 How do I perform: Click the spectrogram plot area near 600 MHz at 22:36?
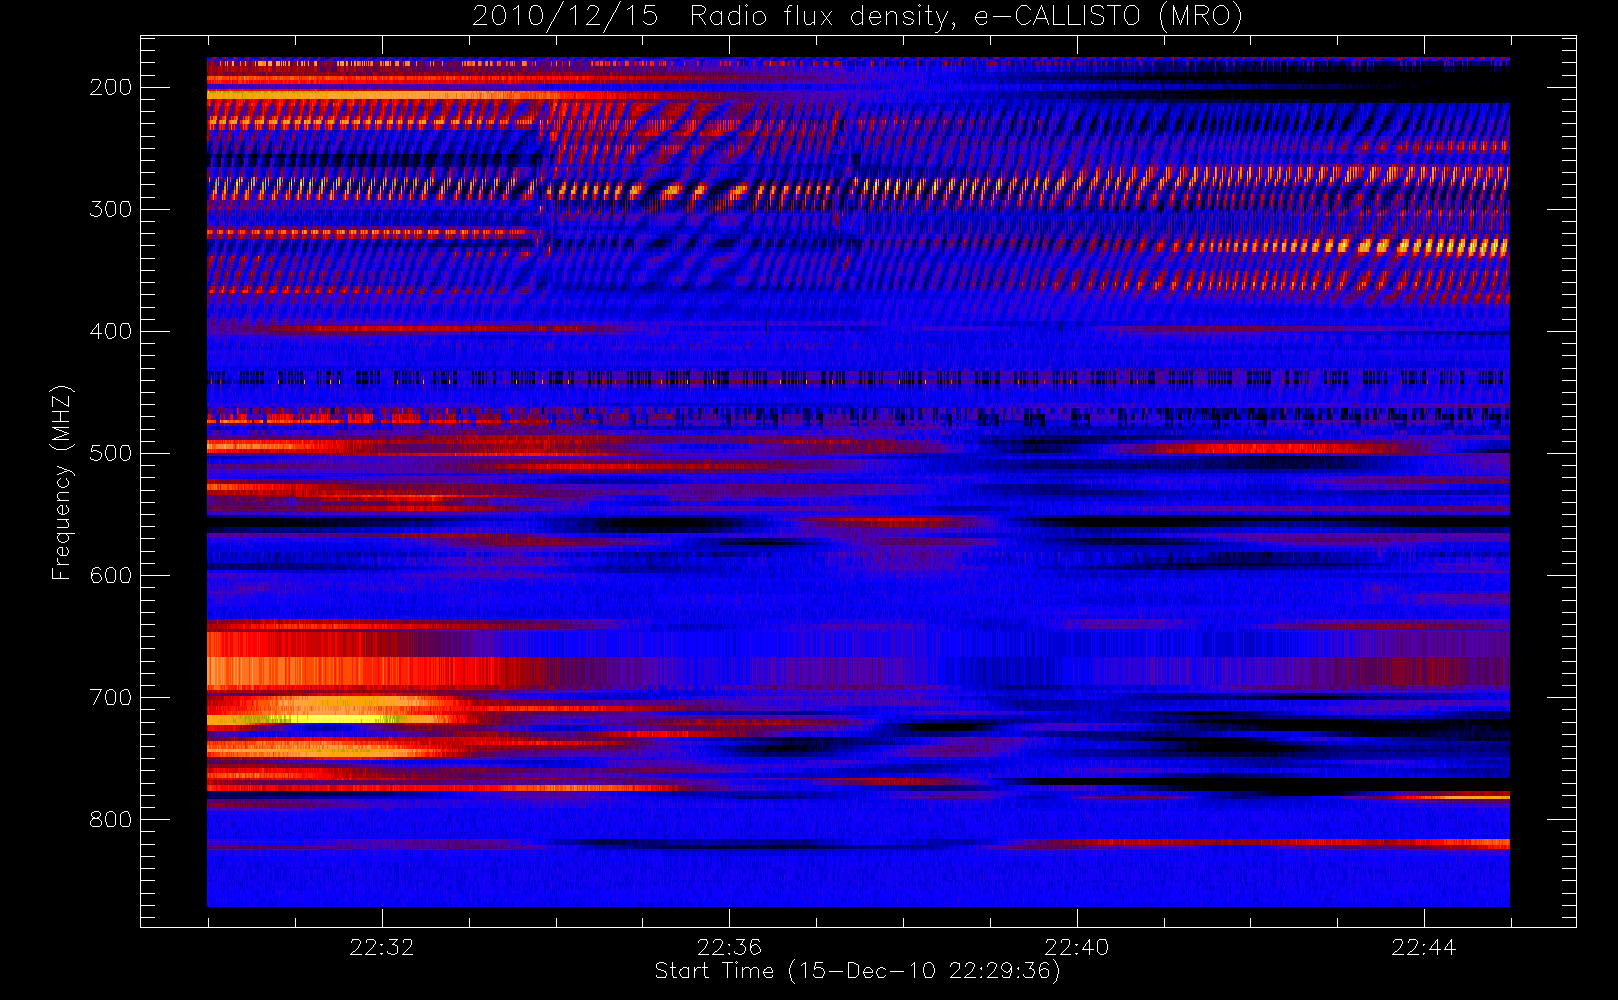[x=729, y=575]
